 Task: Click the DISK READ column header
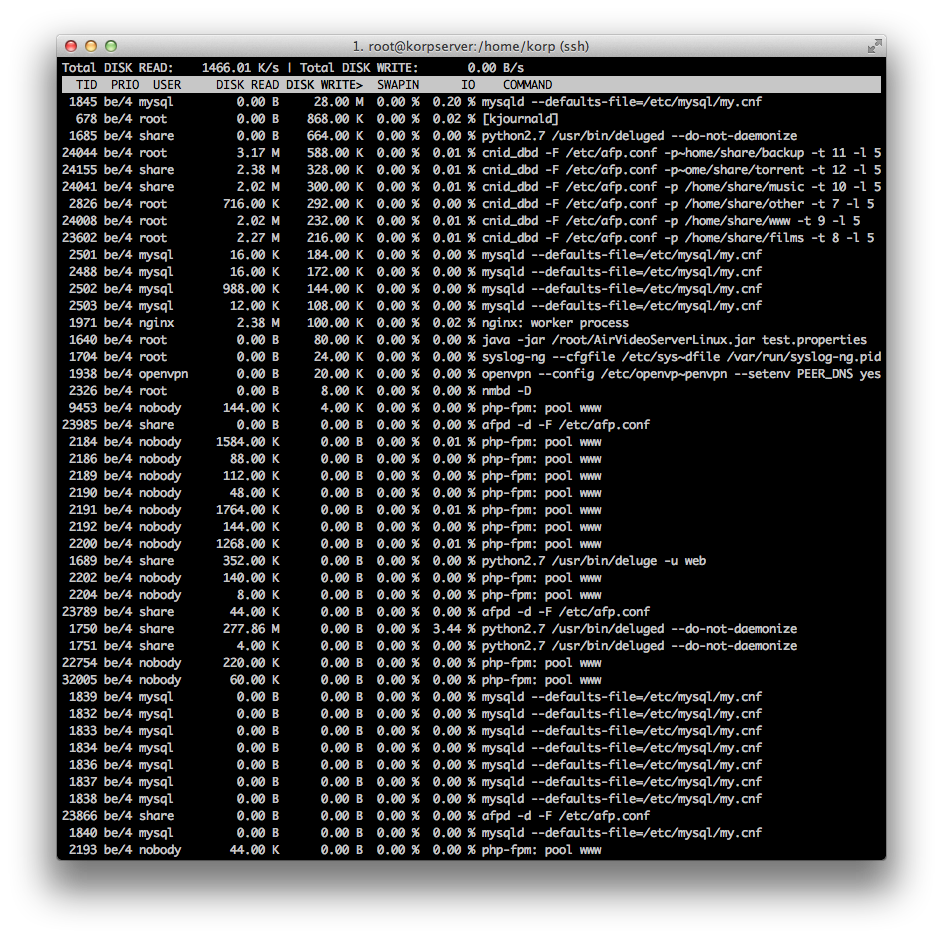point(247,85)
